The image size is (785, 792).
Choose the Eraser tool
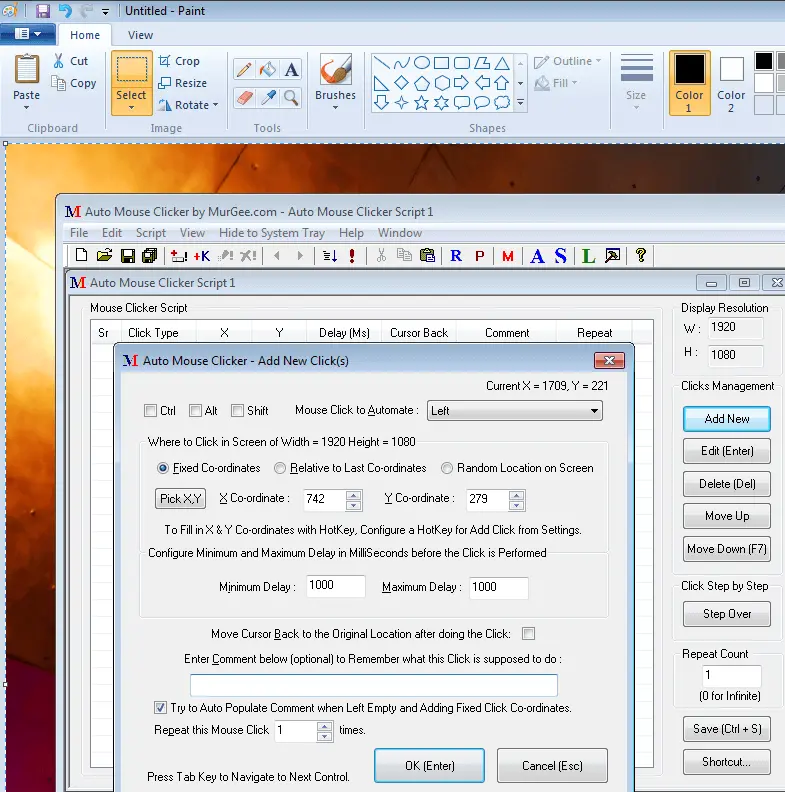244,97
